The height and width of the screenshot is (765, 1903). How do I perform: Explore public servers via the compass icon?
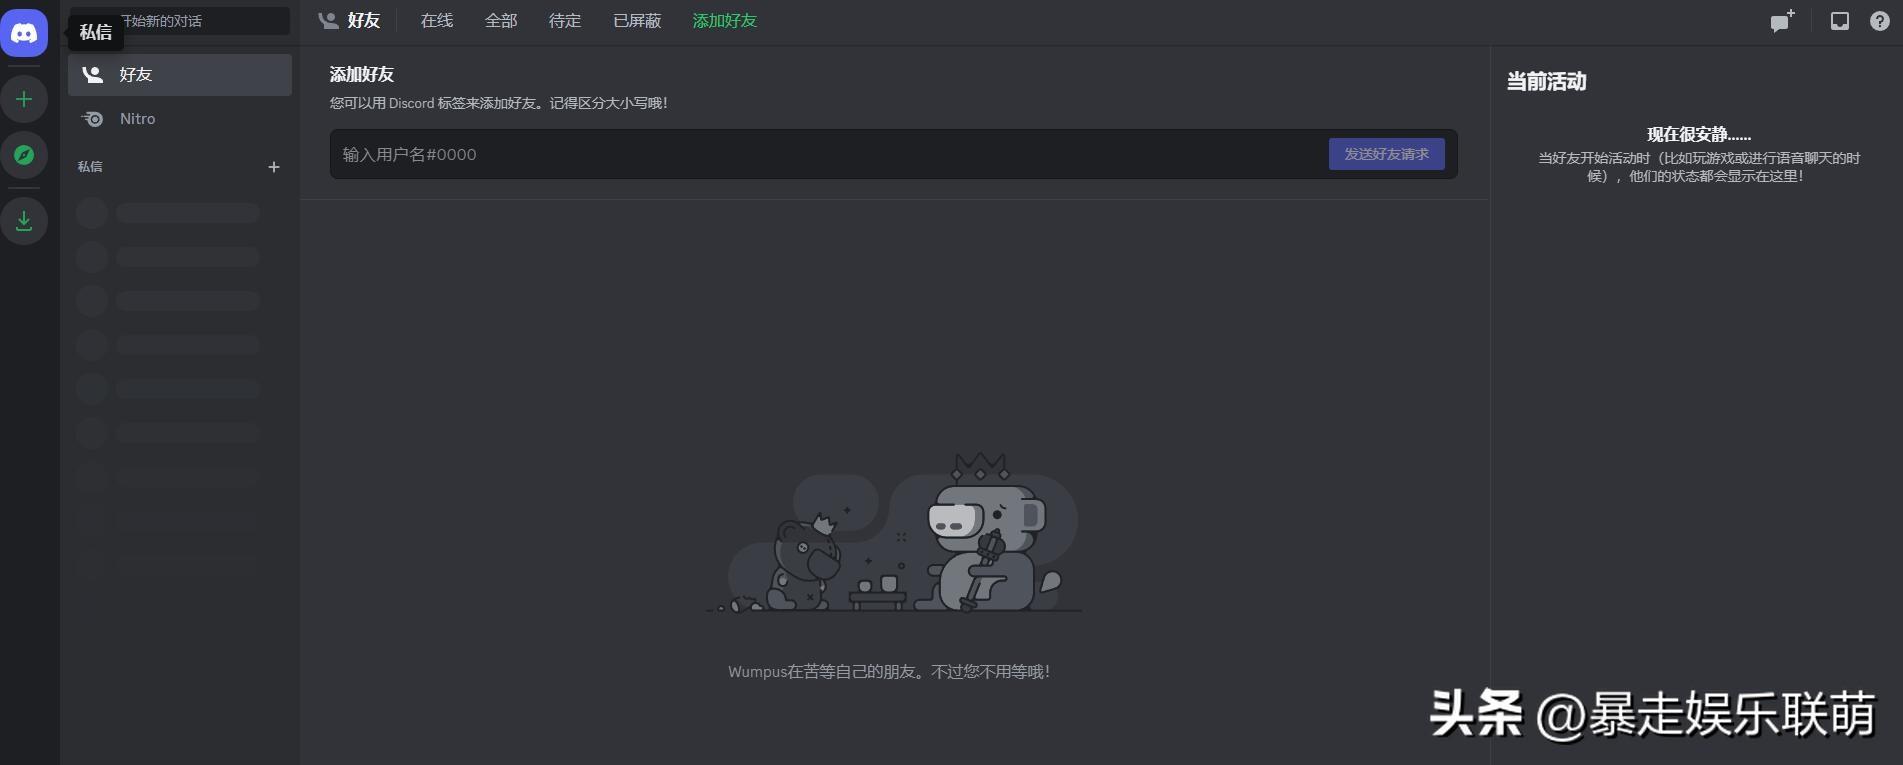24,155
